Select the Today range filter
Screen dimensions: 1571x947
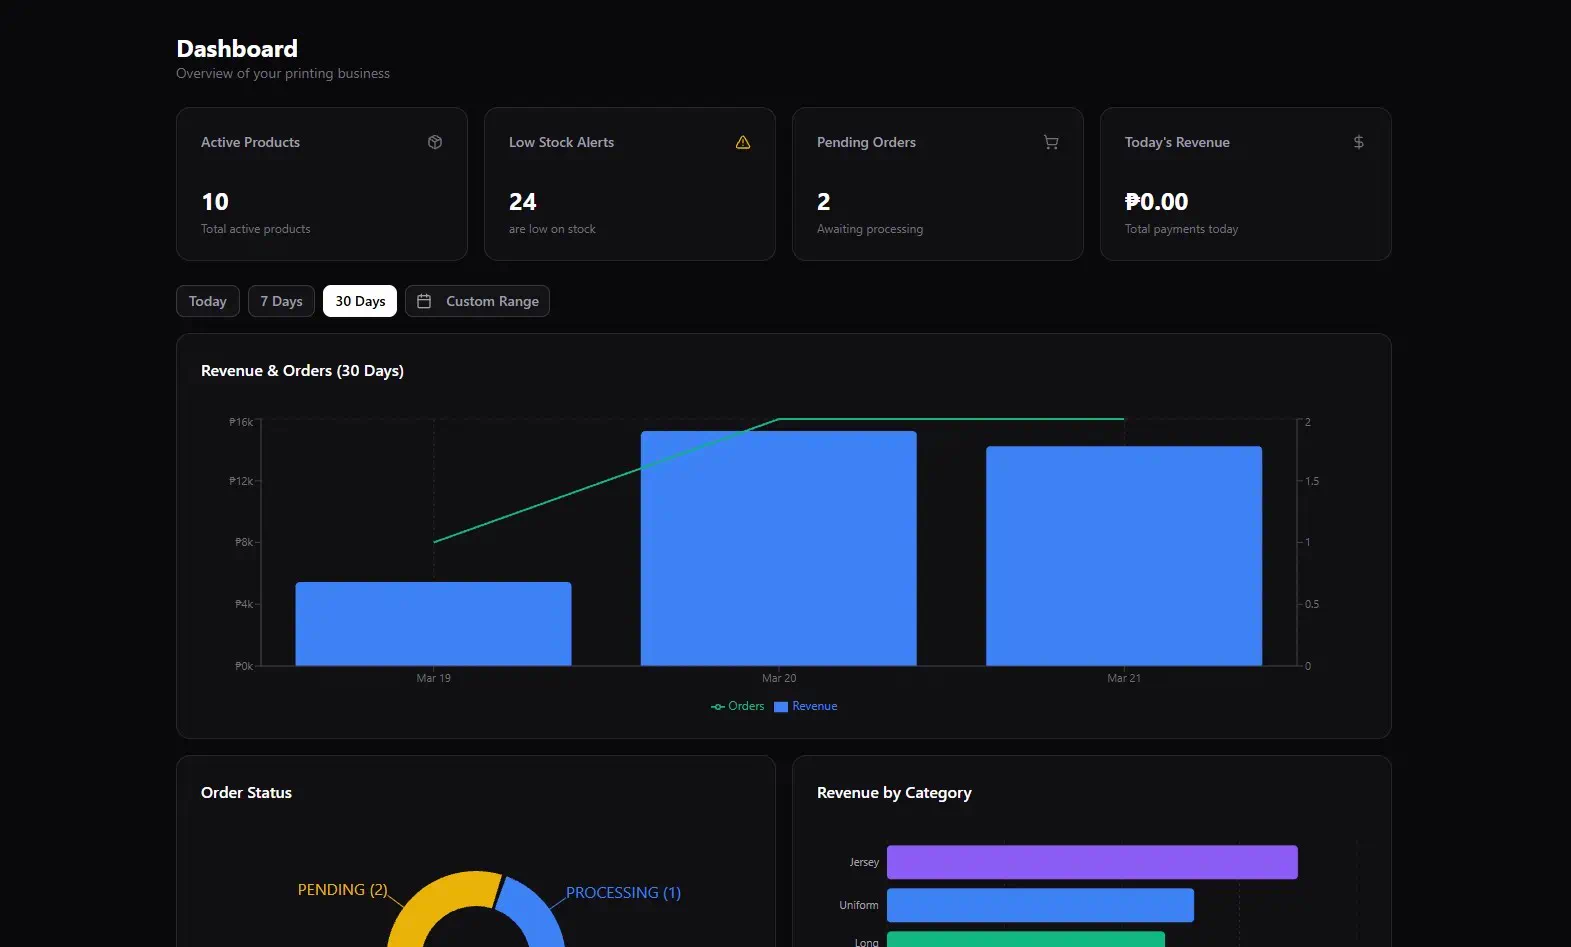point(208,301)
